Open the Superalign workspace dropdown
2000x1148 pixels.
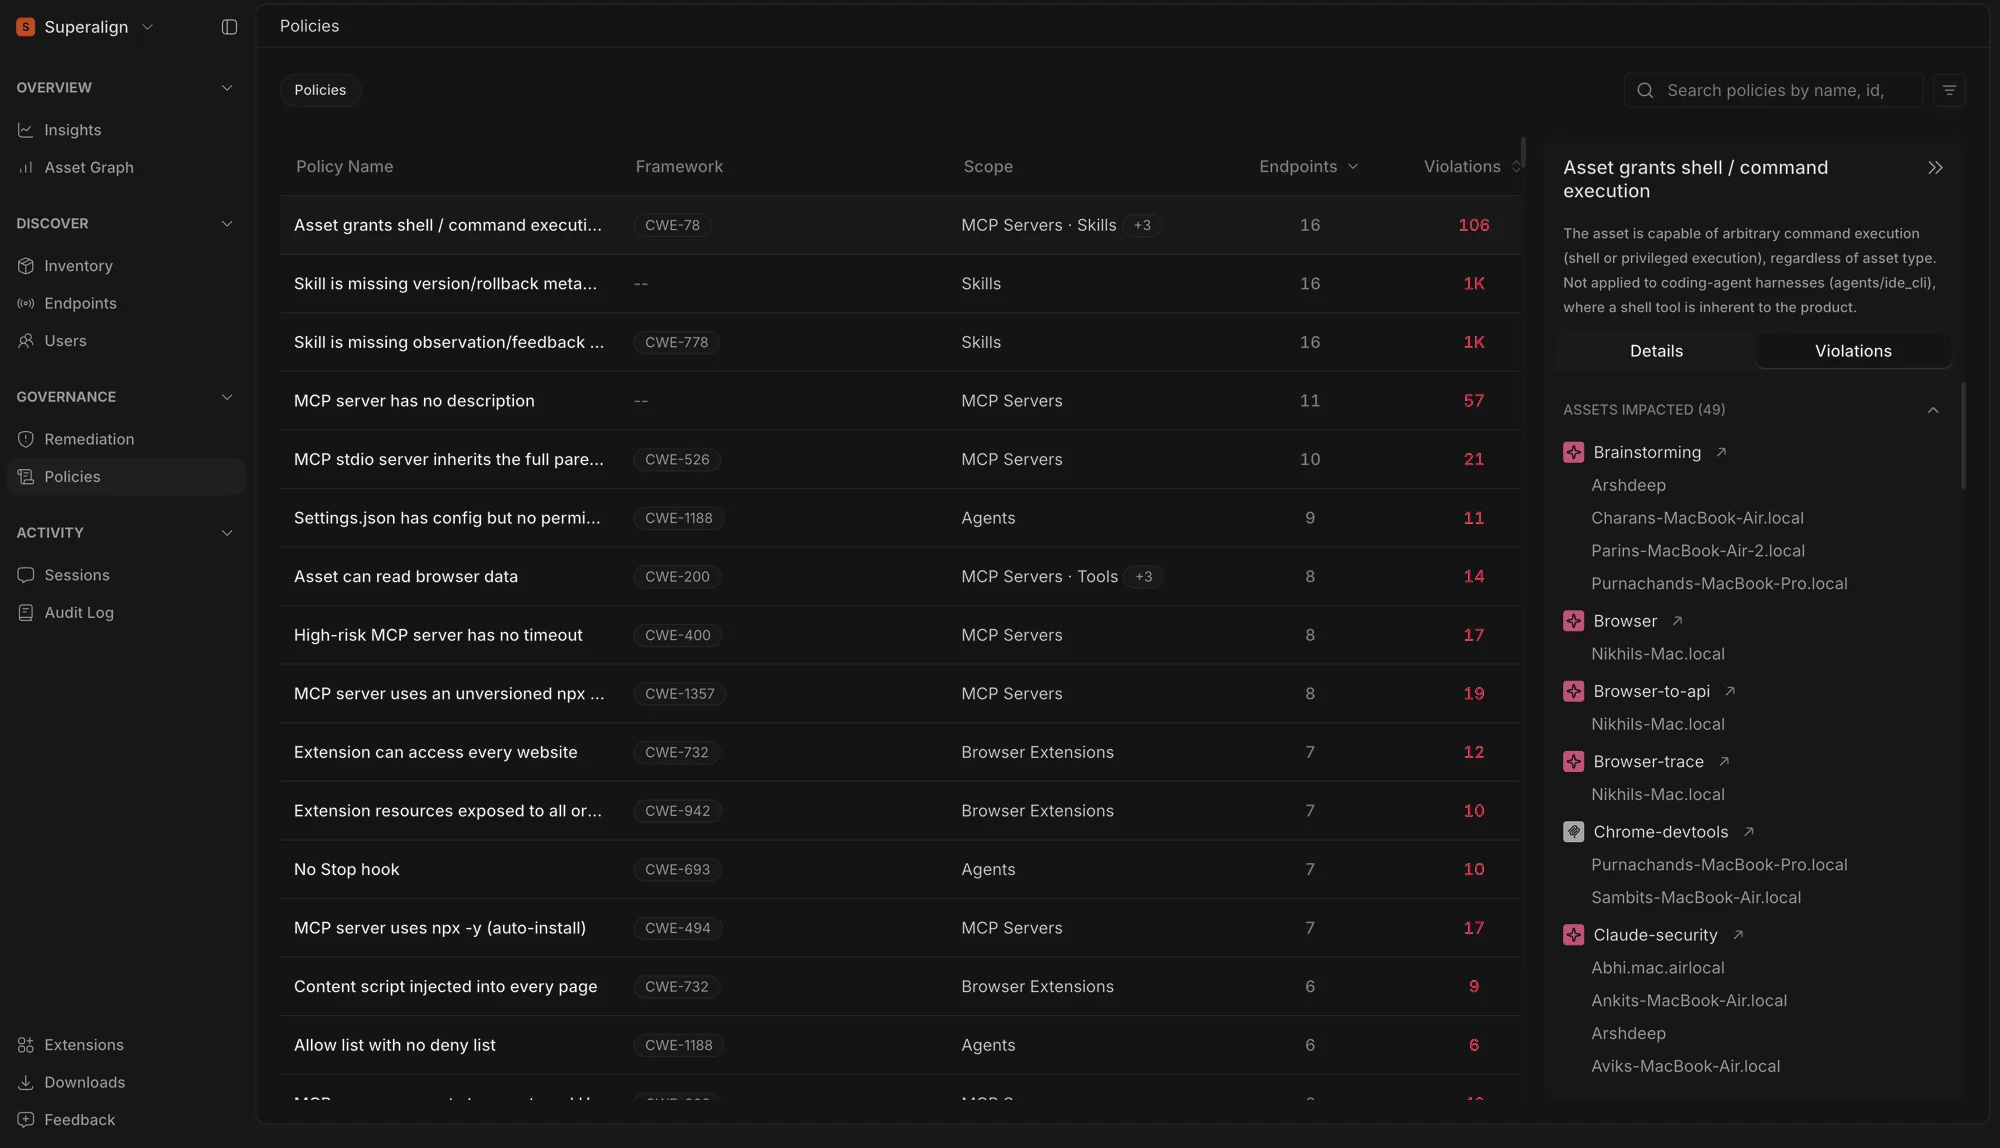tap(86, 27)
